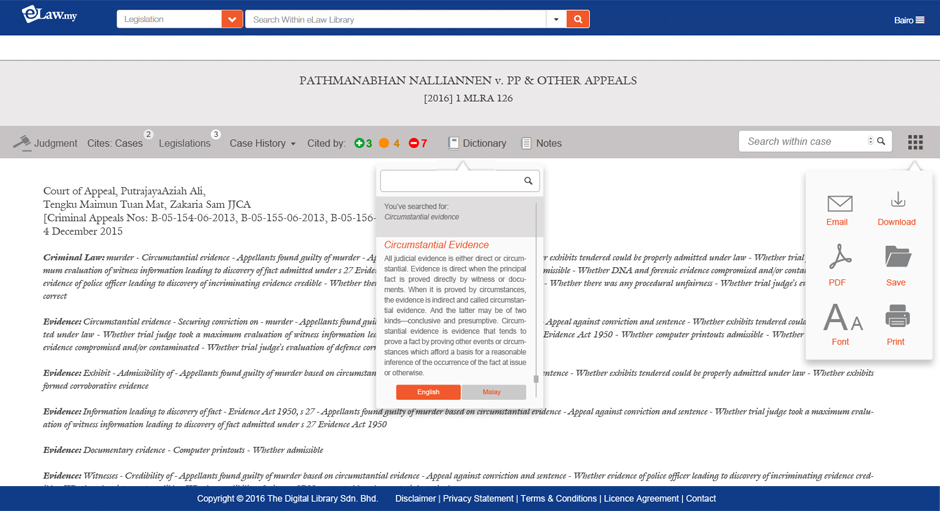Switch dictionary language to English

428,392
